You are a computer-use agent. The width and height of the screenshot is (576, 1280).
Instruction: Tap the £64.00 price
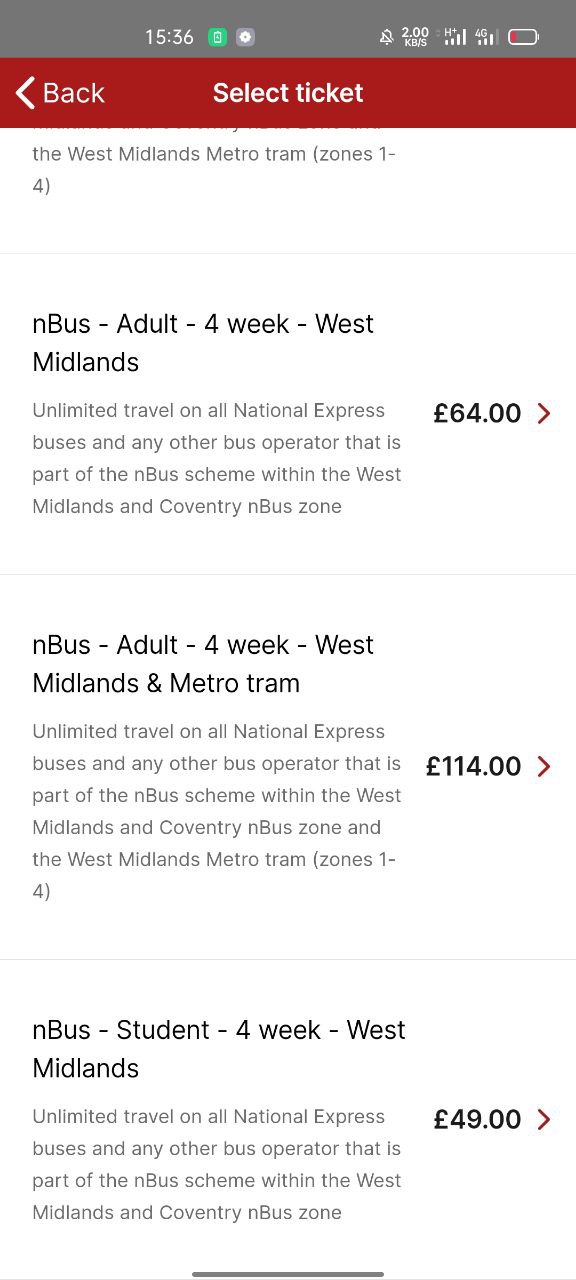tap(477, 413)
